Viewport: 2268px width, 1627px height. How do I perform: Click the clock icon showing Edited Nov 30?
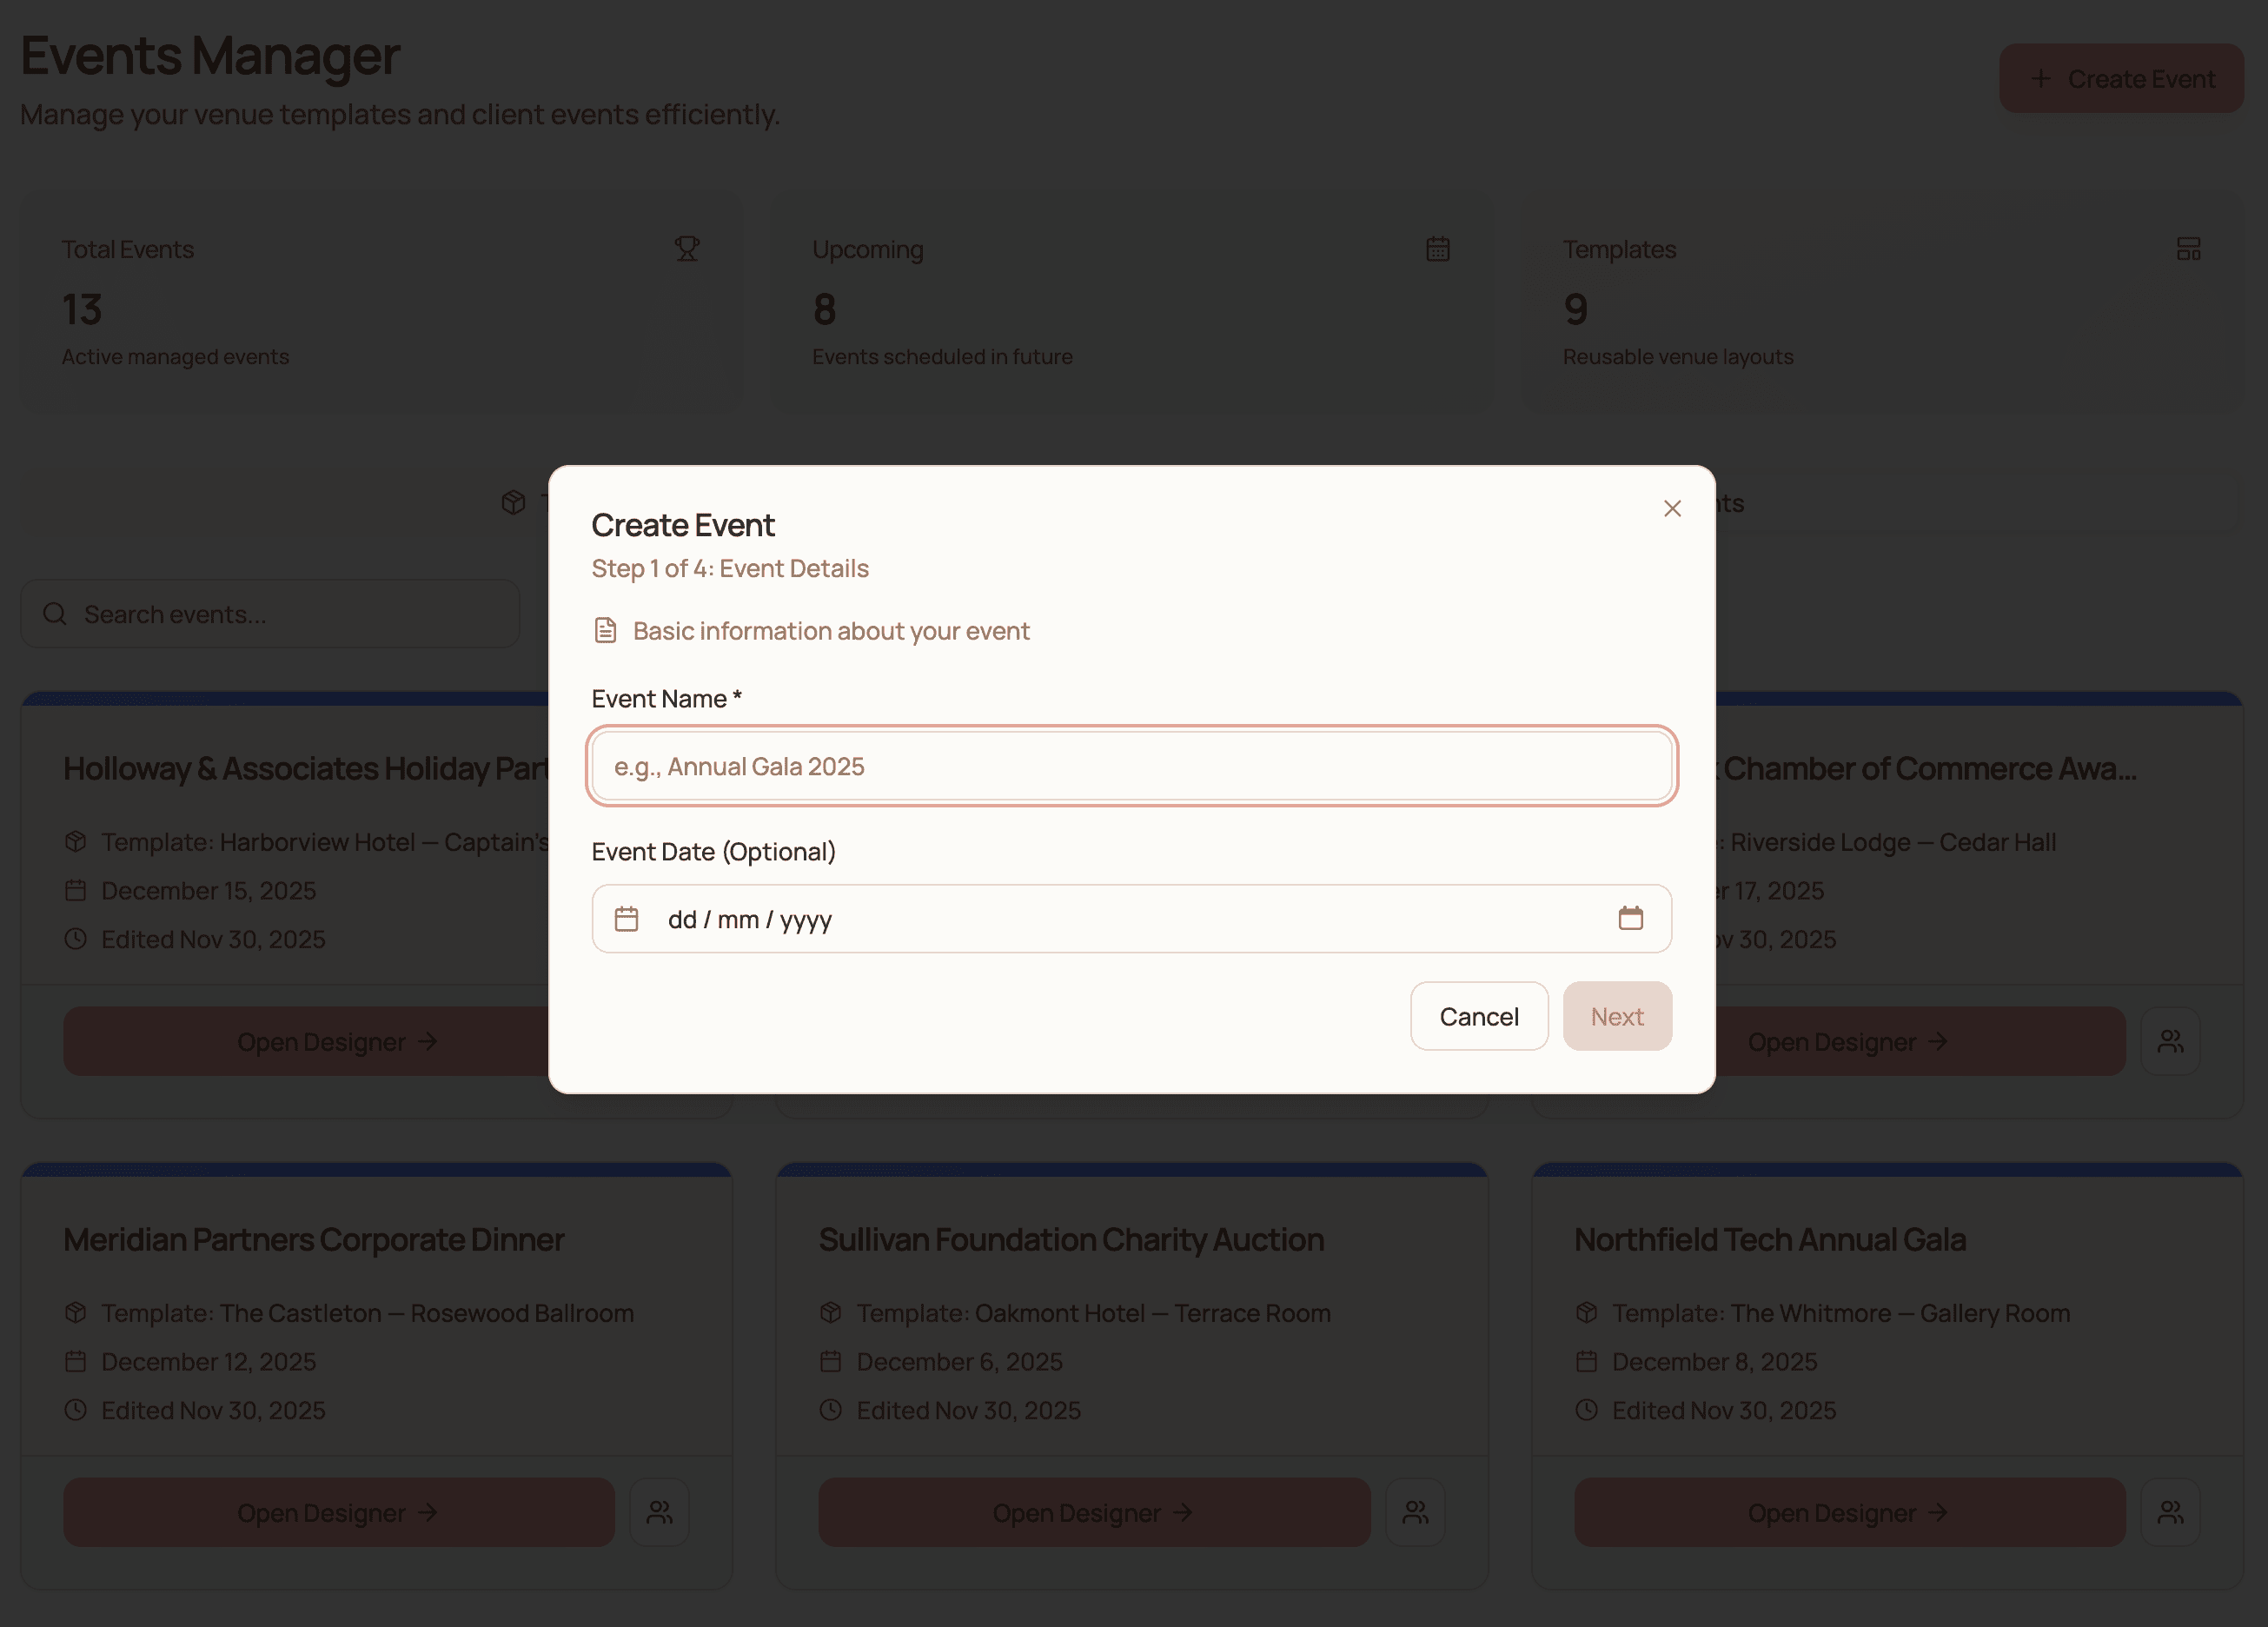[x=75, y=939]
